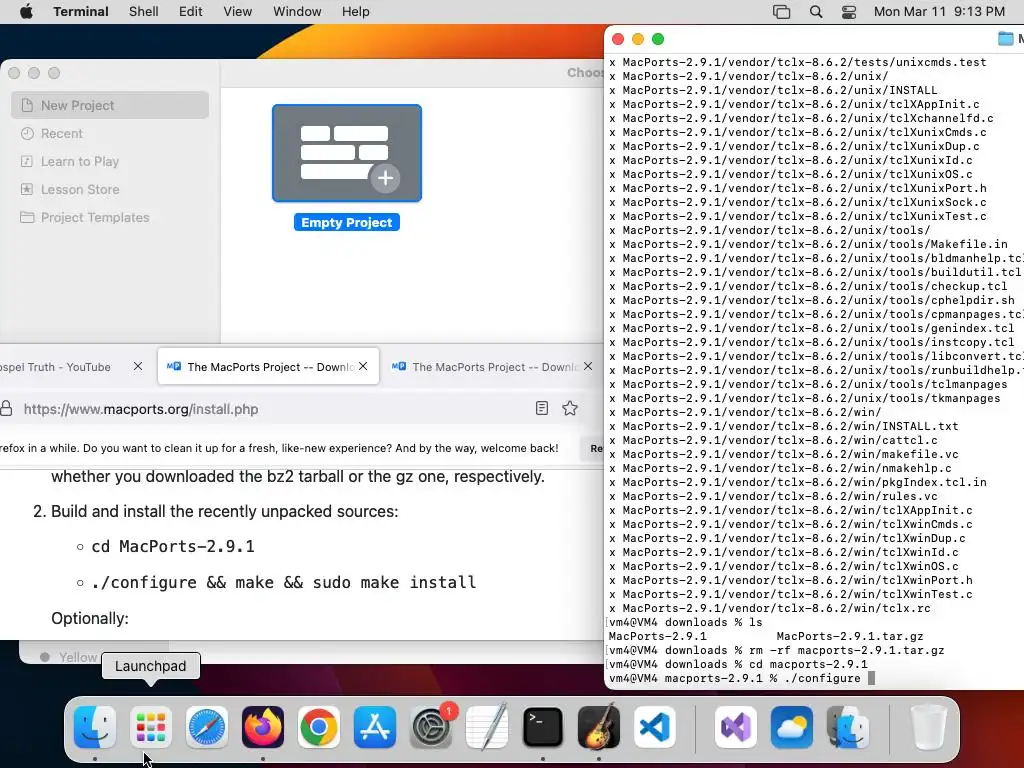Open the Trash in the dock
1024x768 pixels.
click(x=928, y=727)
